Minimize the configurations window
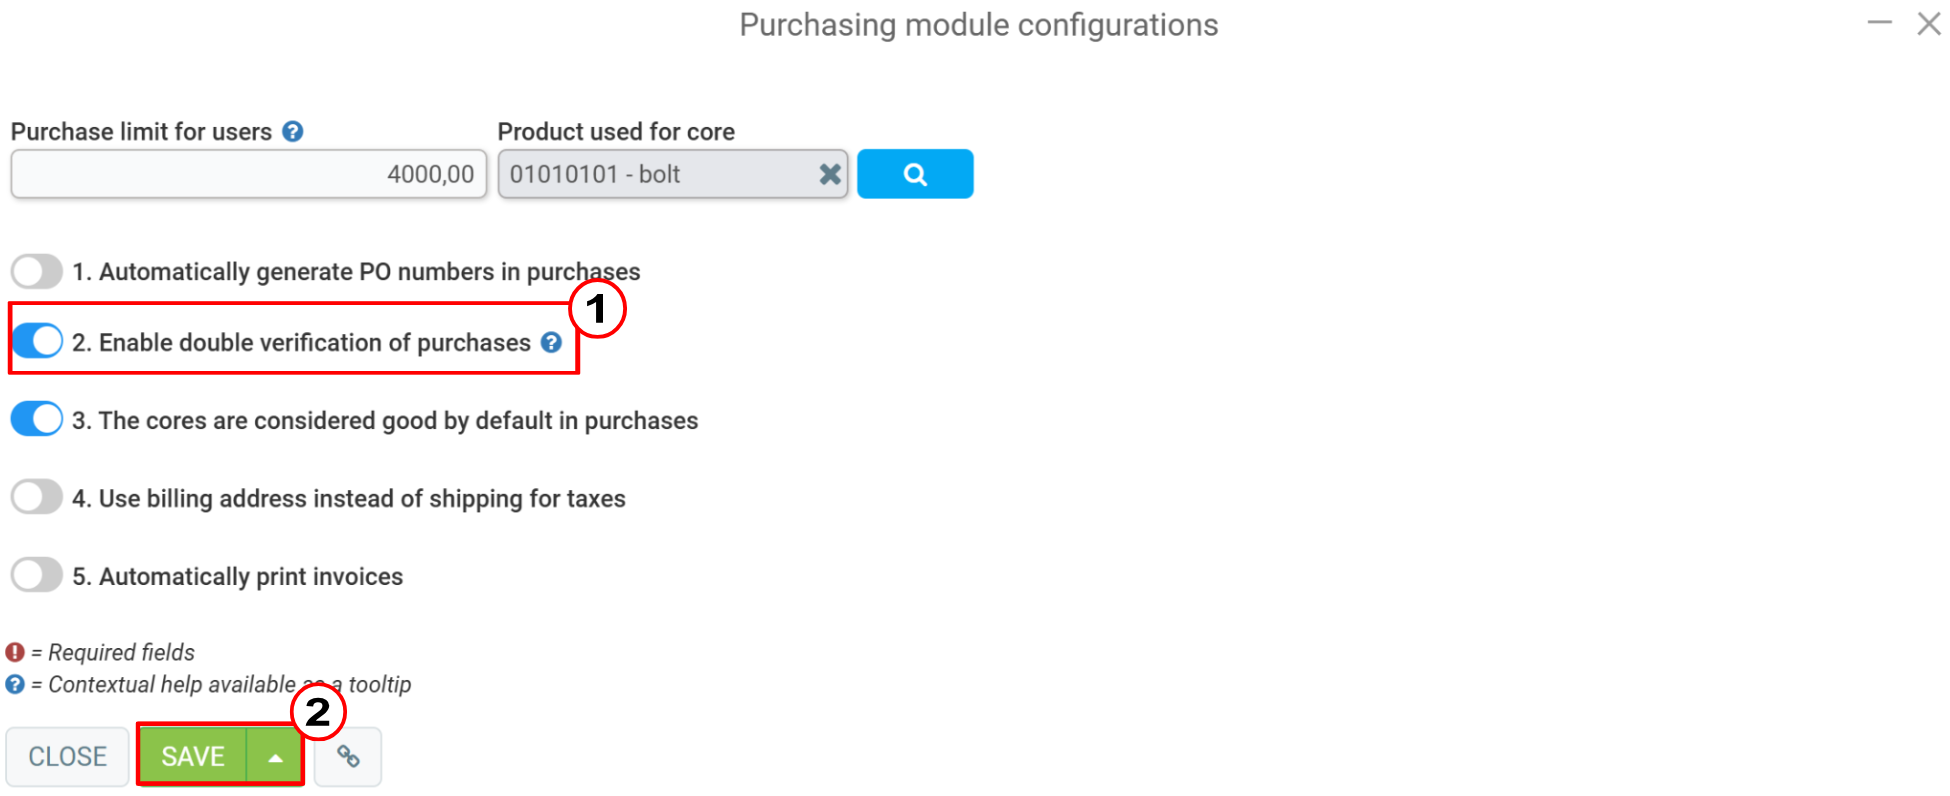 pos(1878,23)
